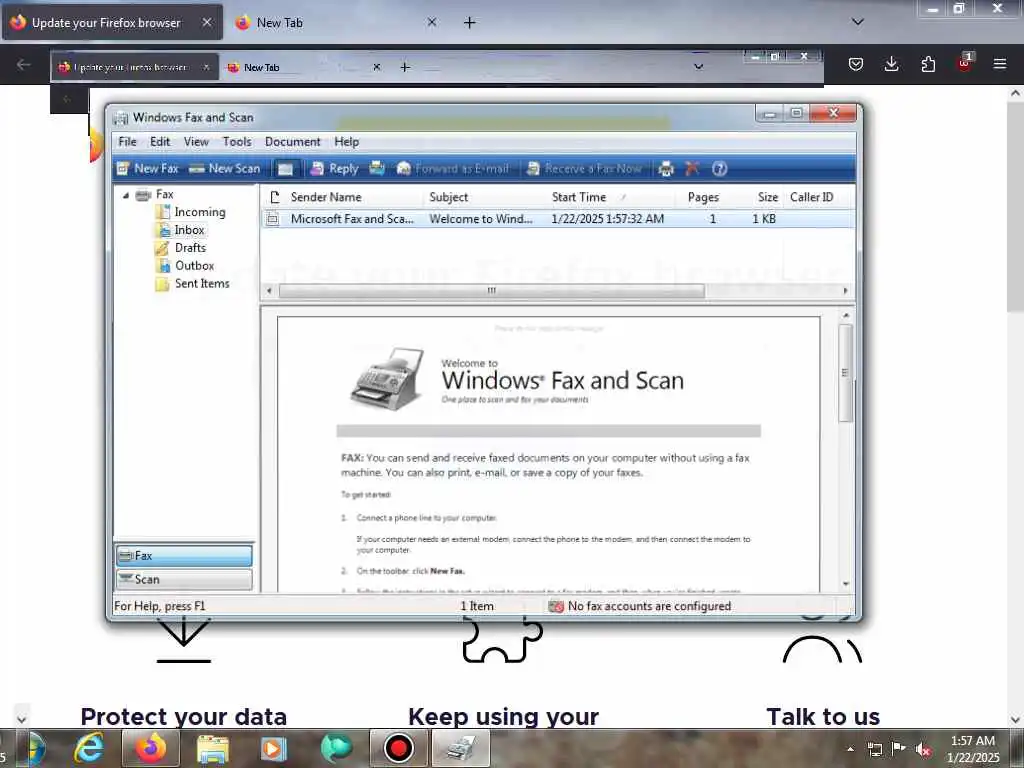The image size is (1024, 768).
Task: Click the muted volume tray icon
Action: 923,750
